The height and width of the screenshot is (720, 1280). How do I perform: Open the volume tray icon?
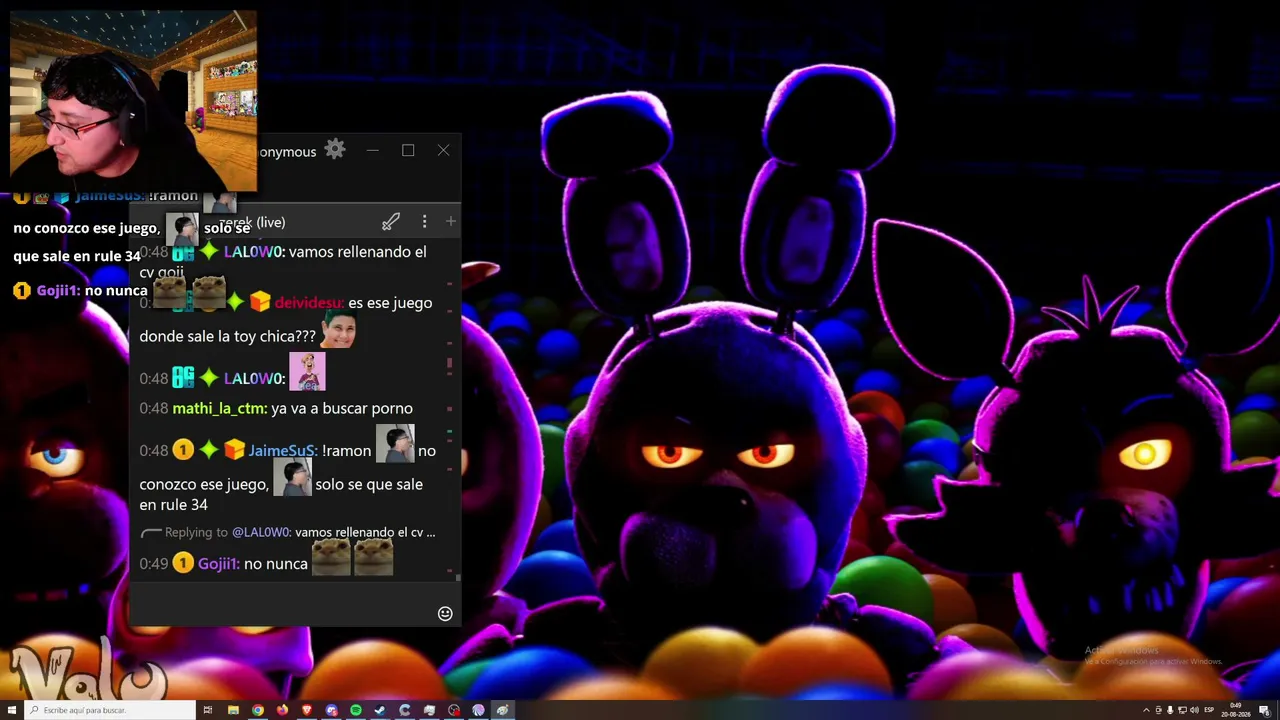click(x=1194, y=710)
